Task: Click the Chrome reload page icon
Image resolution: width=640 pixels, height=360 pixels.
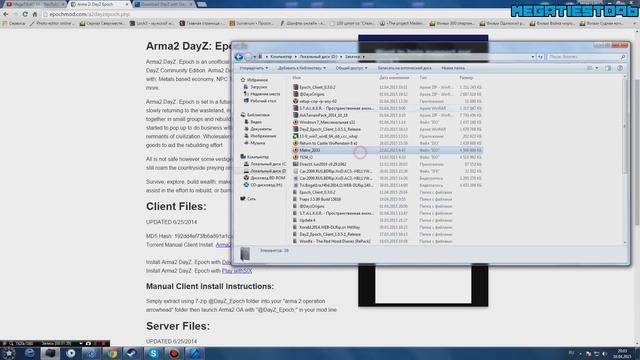Action: pyautogui.click(x=25, y=14)
